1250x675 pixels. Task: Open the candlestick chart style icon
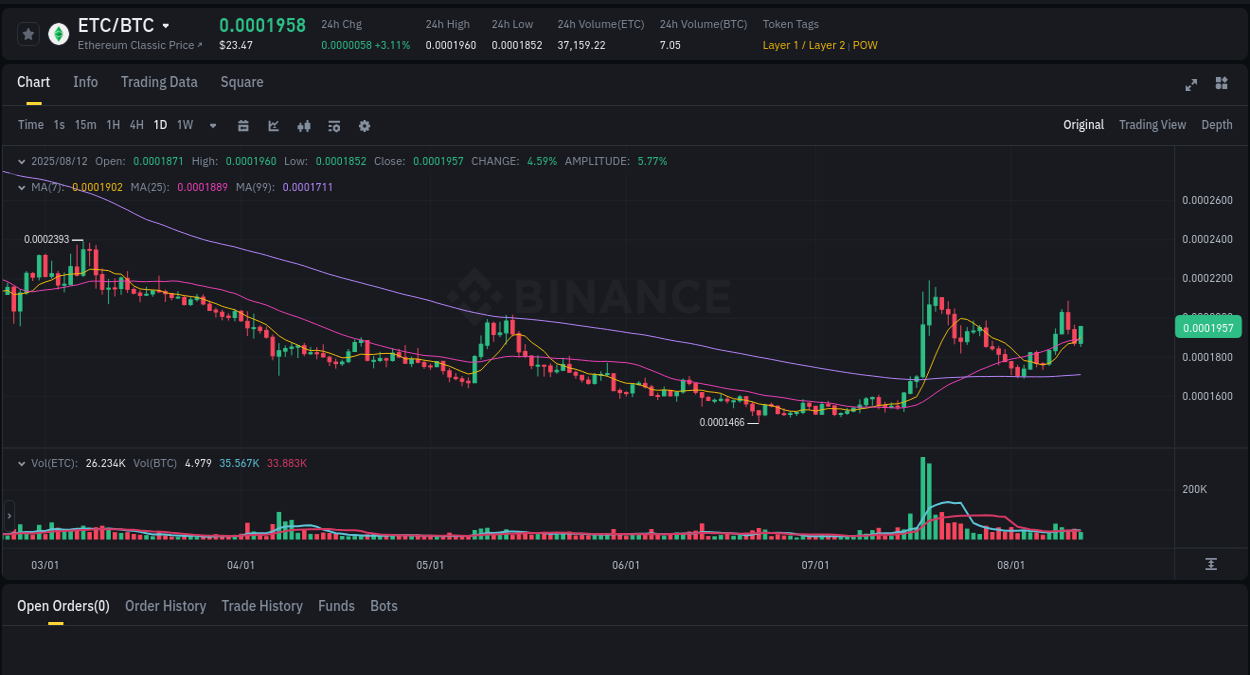pyautogui.click(x=305, y=126)
